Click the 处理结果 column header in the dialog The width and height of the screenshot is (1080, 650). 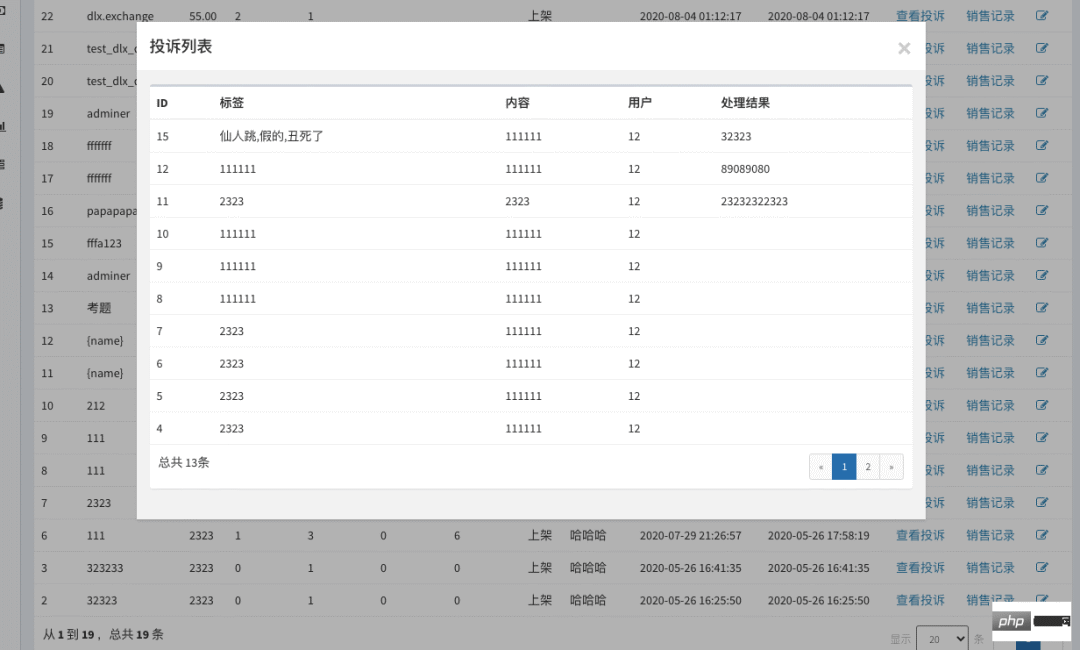745,103
